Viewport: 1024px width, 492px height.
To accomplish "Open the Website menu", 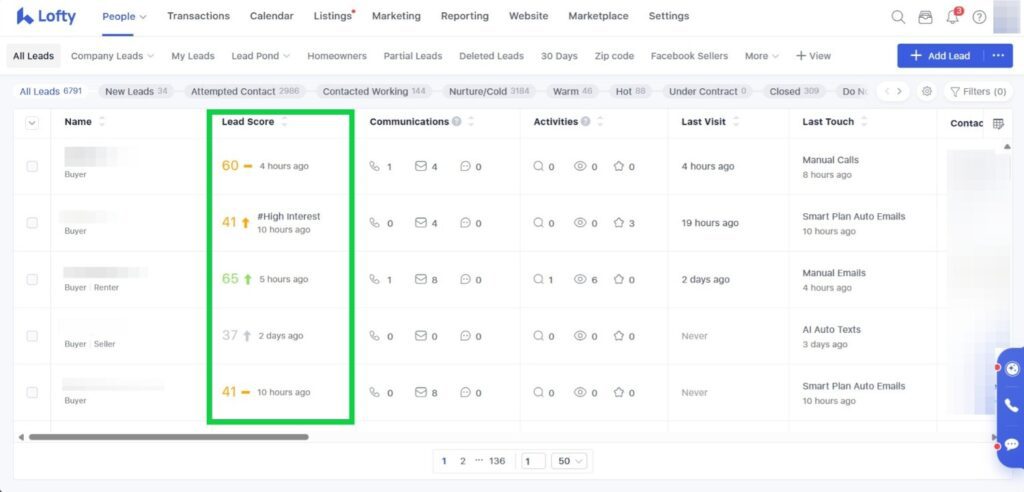I will pos(528,16).
